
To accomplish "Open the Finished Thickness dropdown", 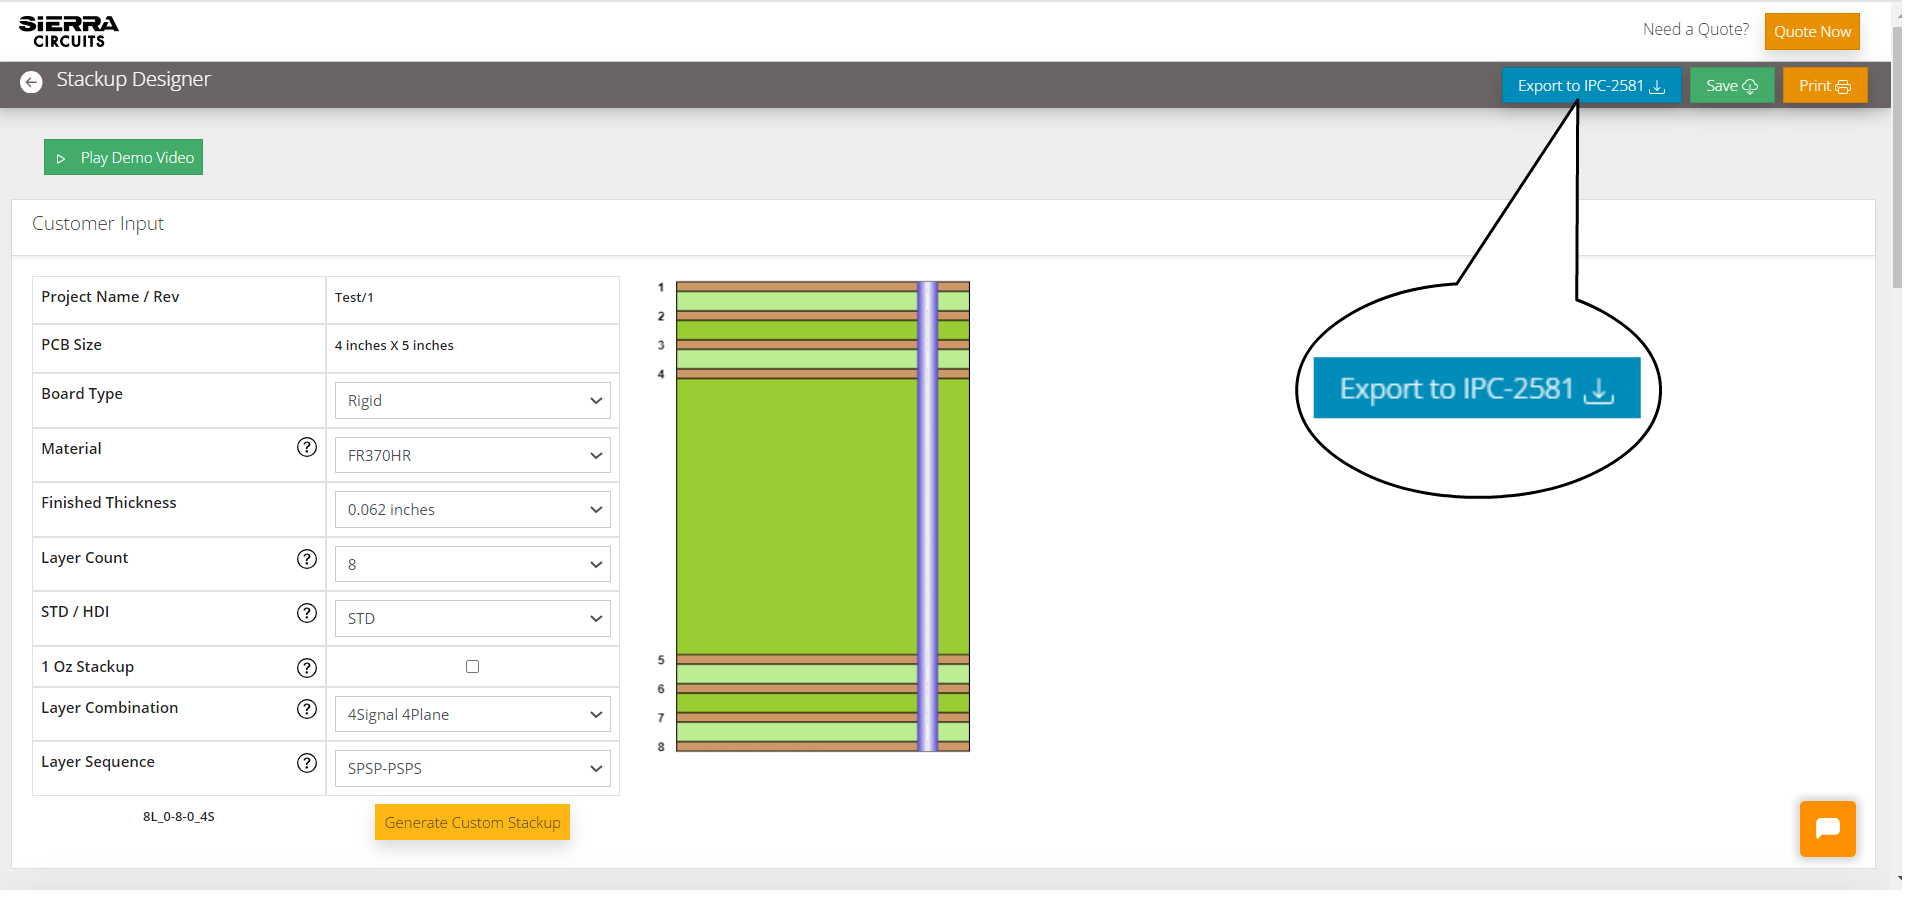I will coord(472,510).
